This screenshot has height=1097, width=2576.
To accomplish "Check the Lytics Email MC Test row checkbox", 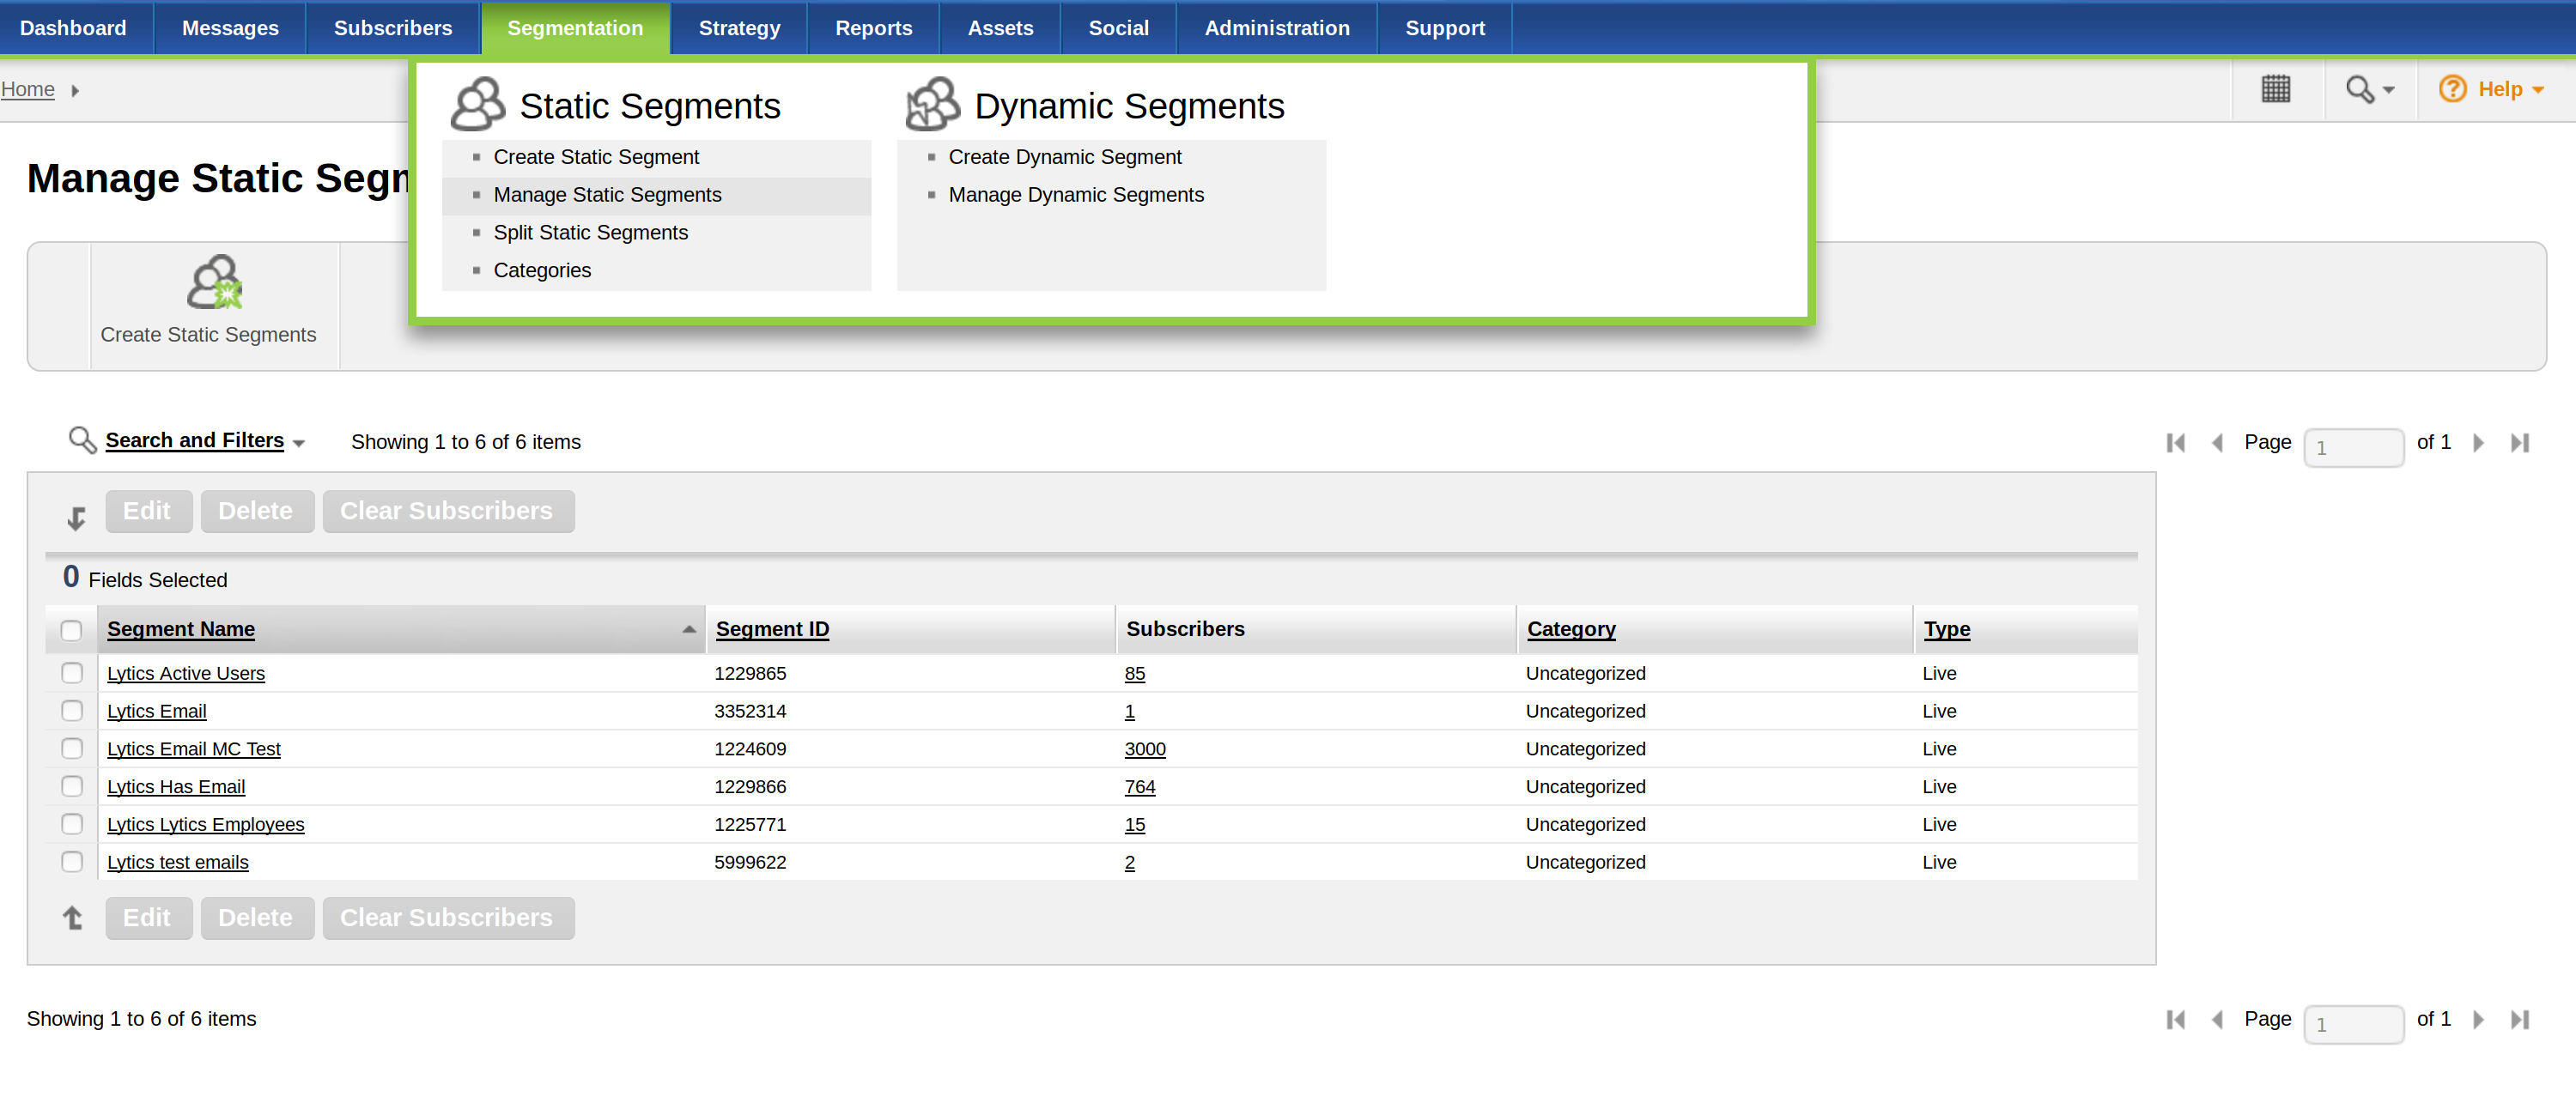I will point(72,748).
